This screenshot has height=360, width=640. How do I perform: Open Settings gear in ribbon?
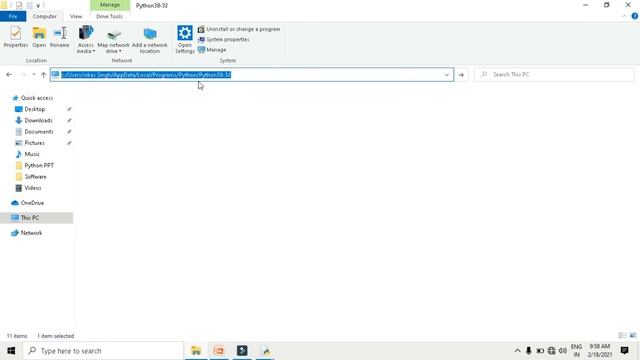pyautogui.click(x=184, y=40)
